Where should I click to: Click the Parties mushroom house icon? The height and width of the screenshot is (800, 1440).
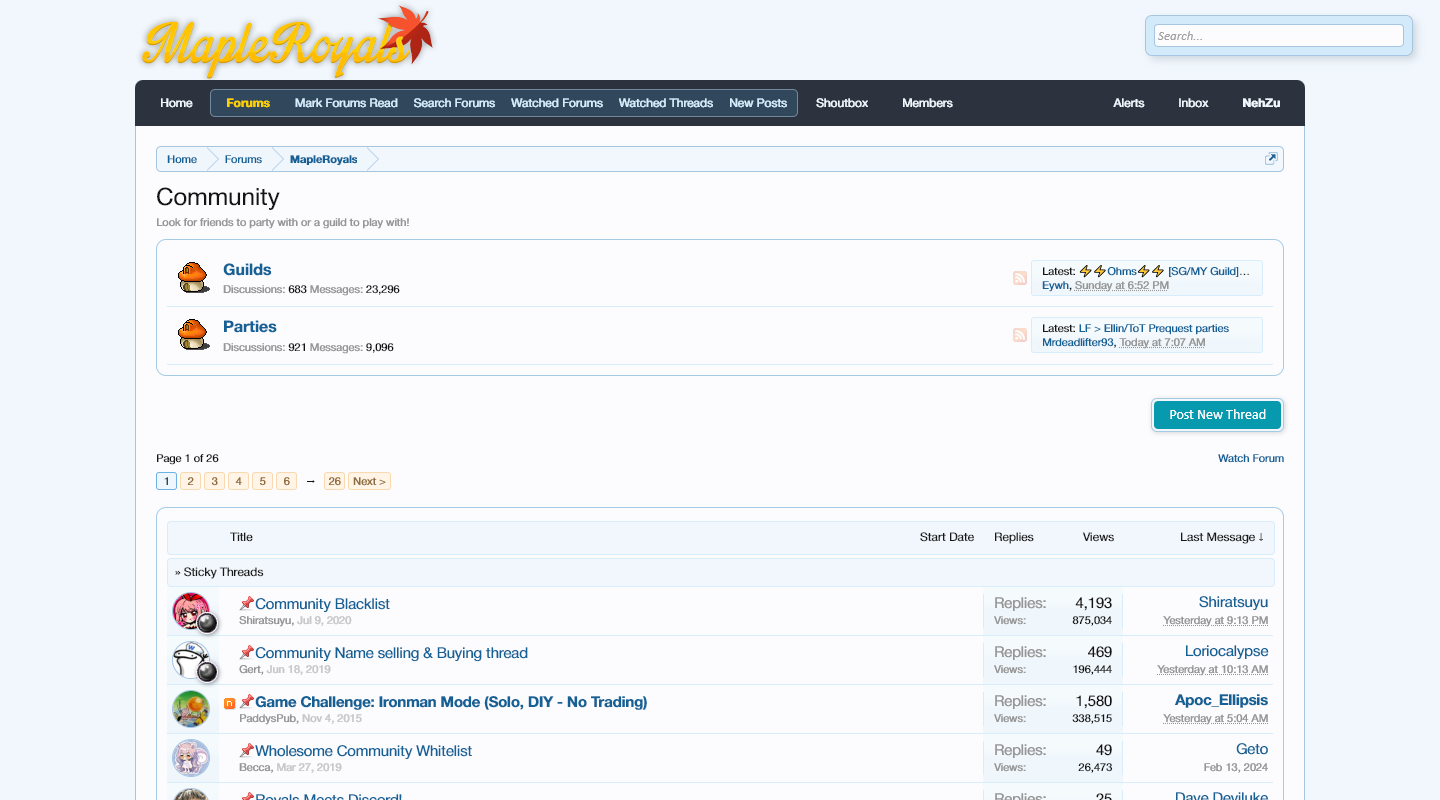(192, 335)
